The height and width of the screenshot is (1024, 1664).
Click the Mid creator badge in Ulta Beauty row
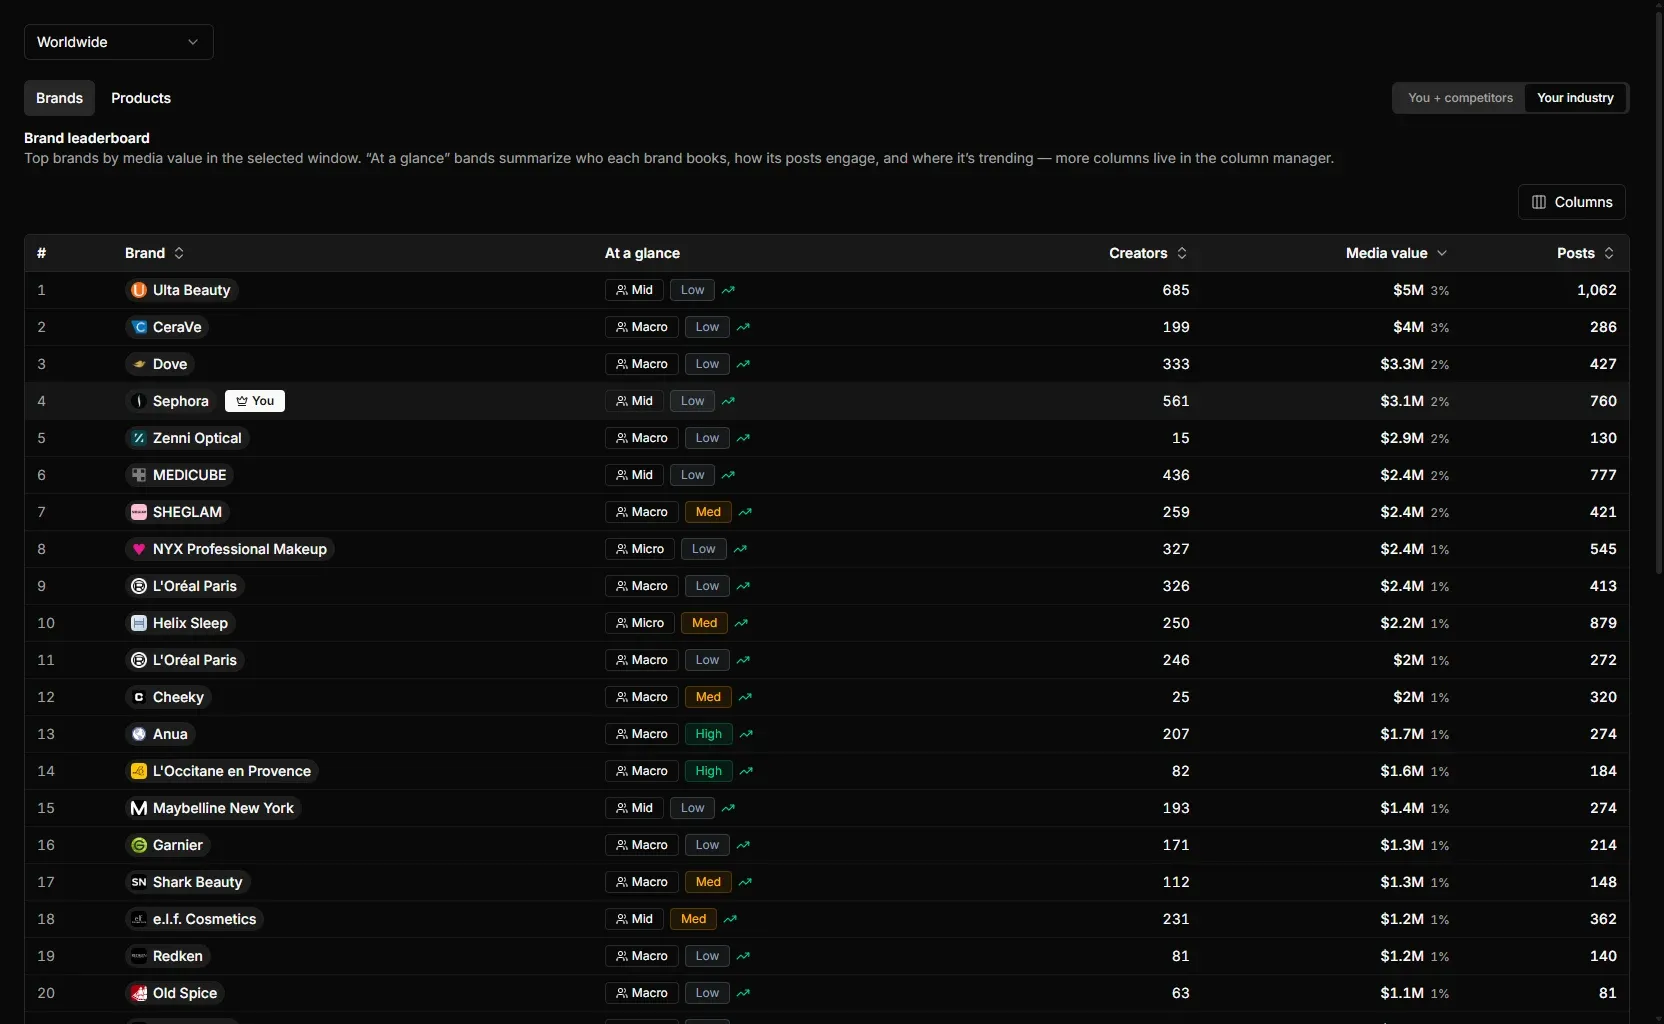pos(634,290)
